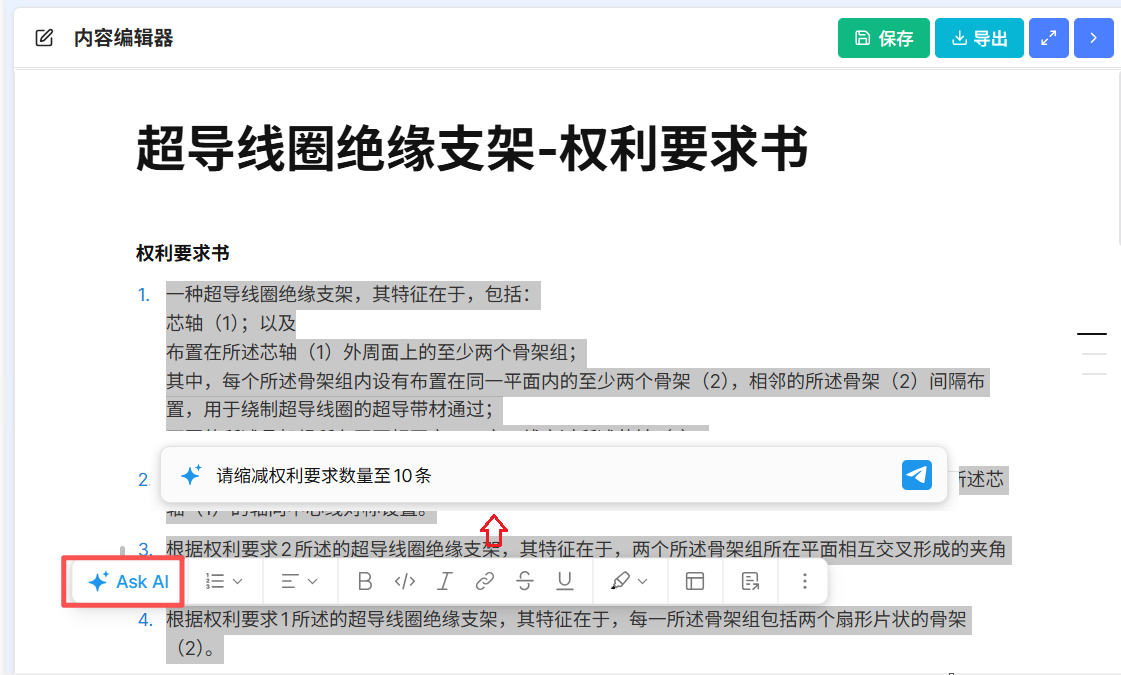Apply inline code formatting
The width and height of the screenshot is (1121, 675).
tap(405, 581)
